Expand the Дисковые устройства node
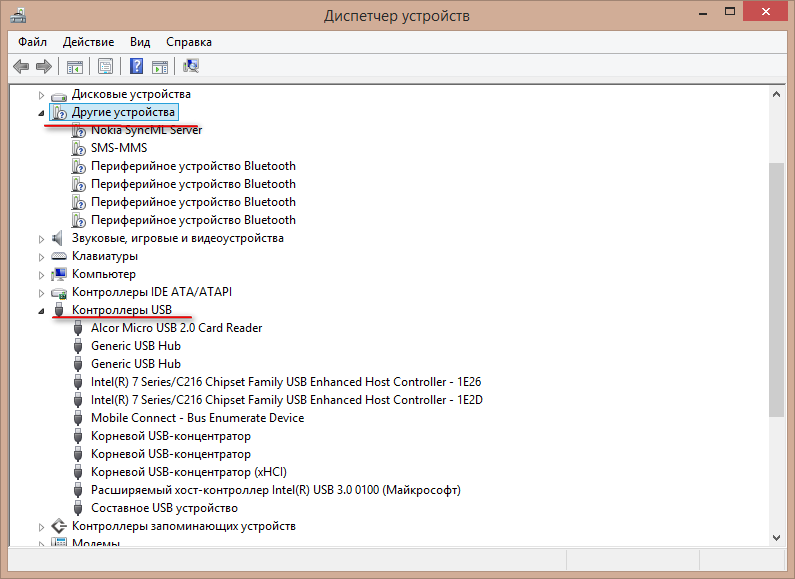 (x=42, y=95)
